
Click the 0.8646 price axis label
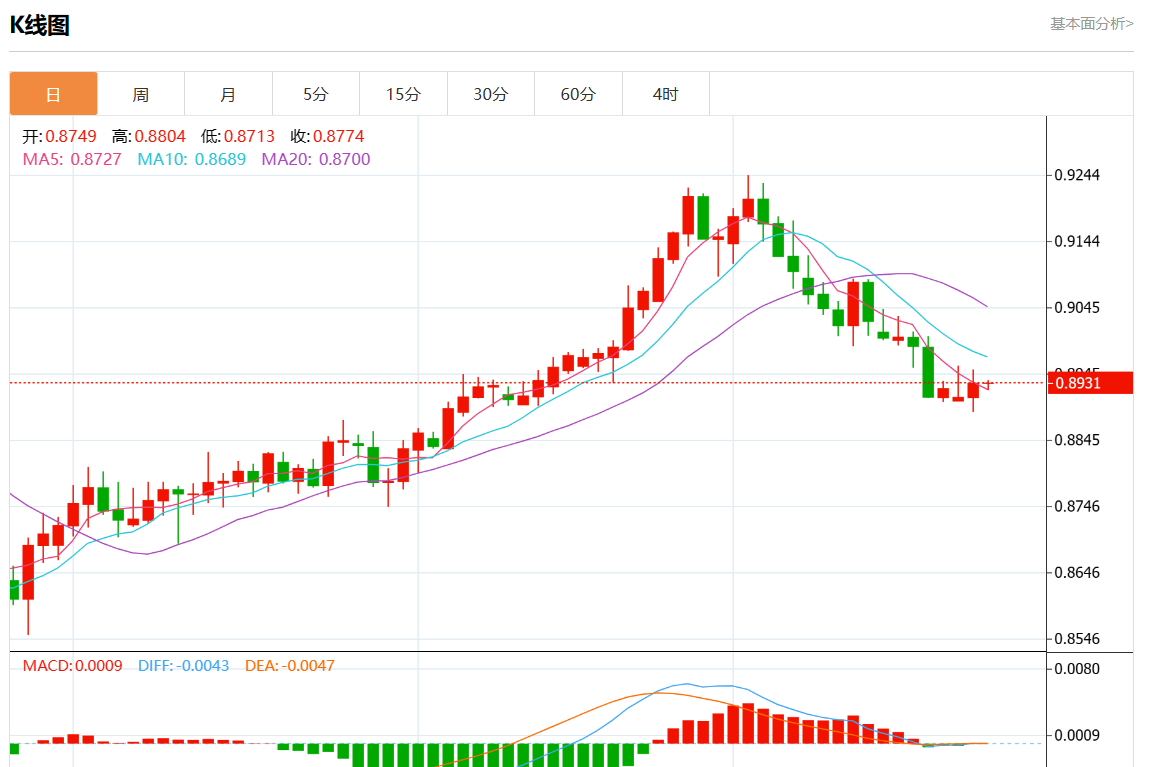(x=1077, y=572)
